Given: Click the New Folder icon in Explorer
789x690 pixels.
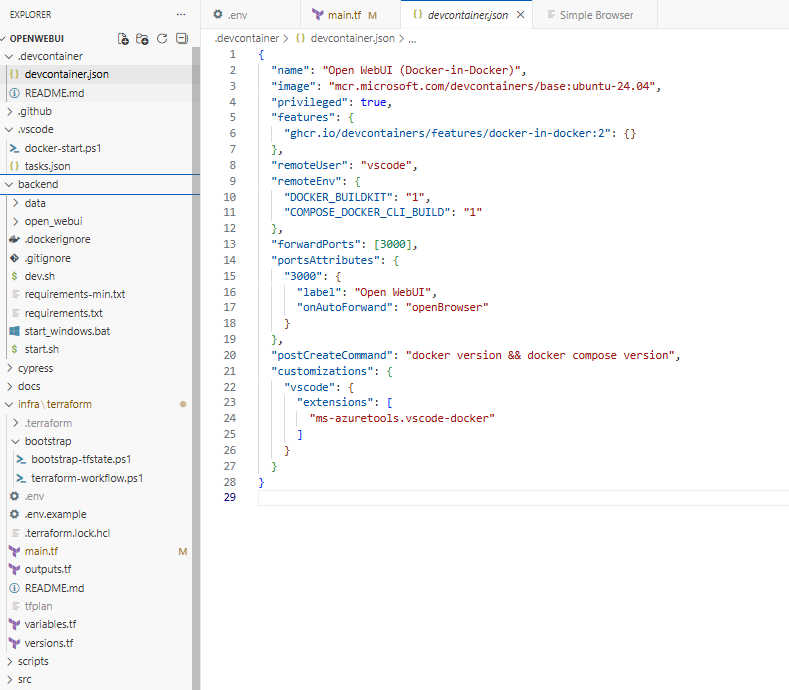Looking at the screenshot, I should pos(142,39).
